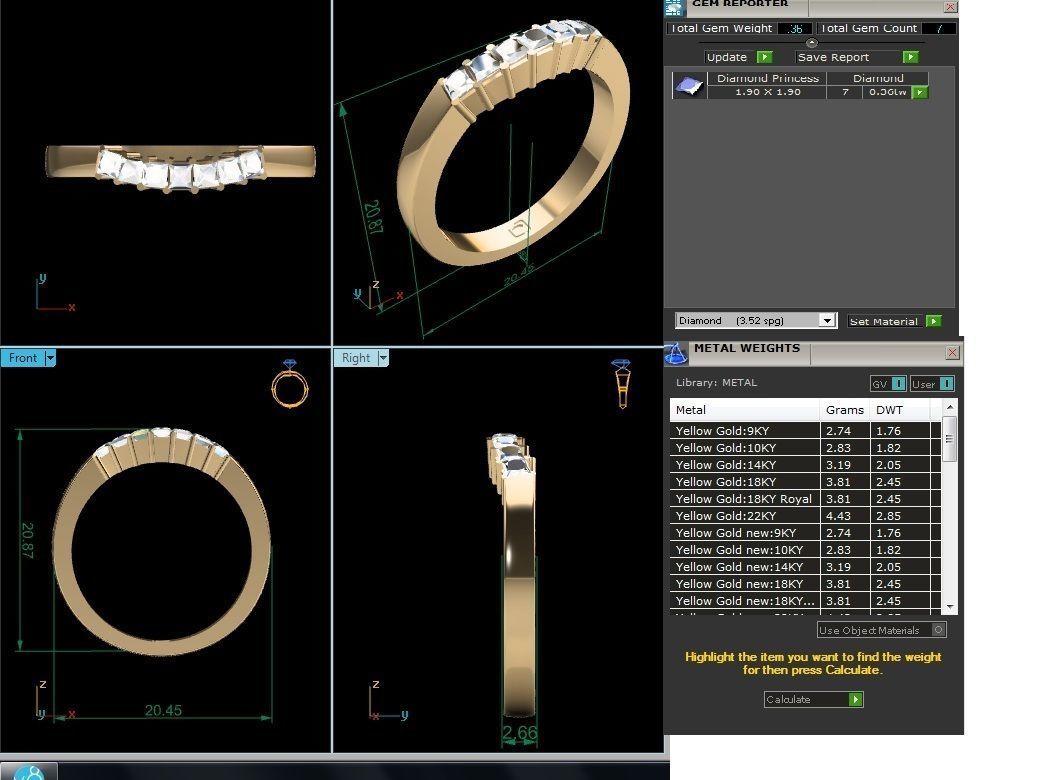Click the gem count 7 cell
This screenshot has width=1064, height=780.
[x=845, y=92]
